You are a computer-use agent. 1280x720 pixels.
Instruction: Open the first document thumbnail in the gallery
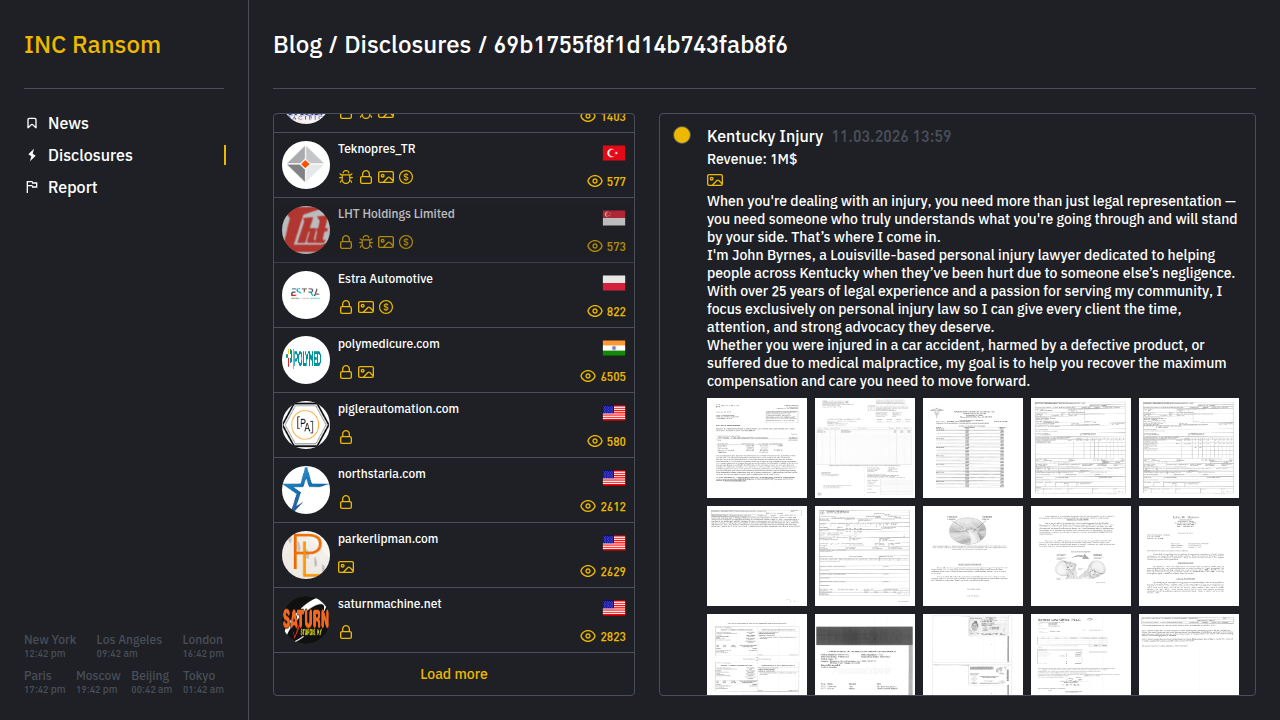coord(756,448)
